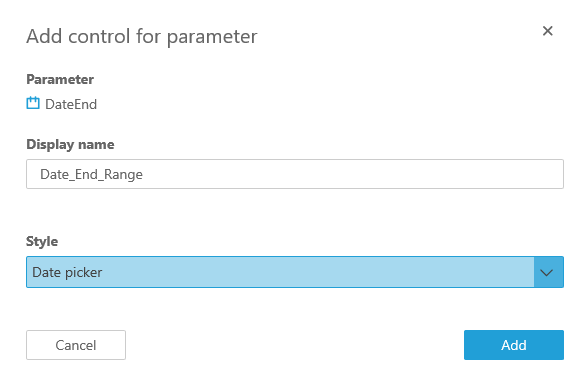584x374 pixels.
Task: Click the calendar icon beside DateEnd
Action: click(x=33, y=103)
